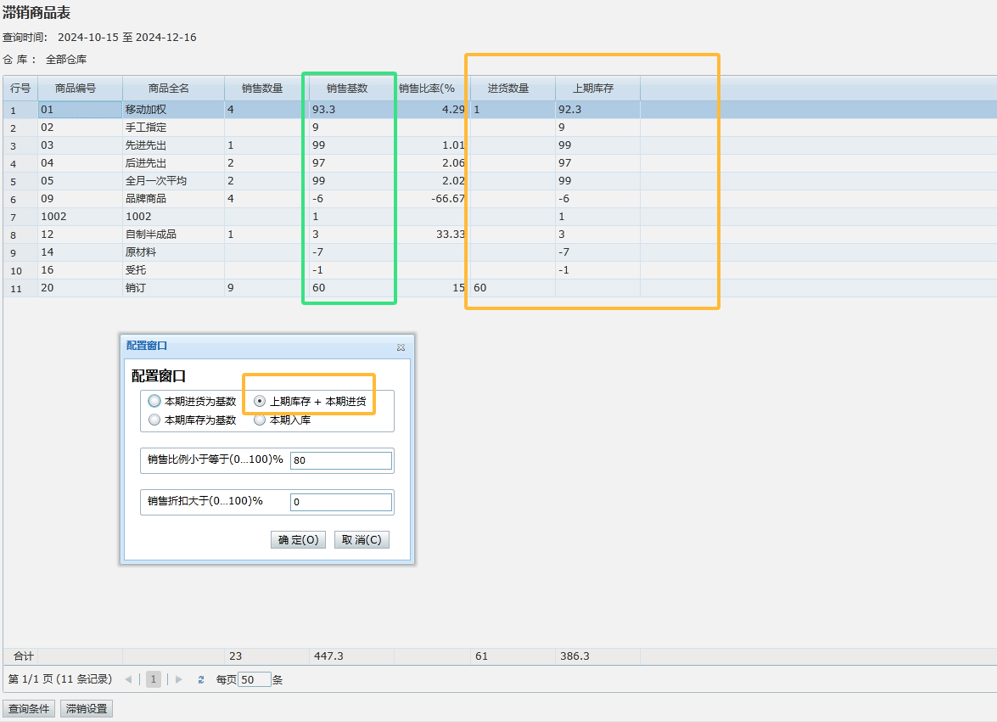
Task: Select 上期库存 + 本期进货 radio option
Action: tap(260, 401)
